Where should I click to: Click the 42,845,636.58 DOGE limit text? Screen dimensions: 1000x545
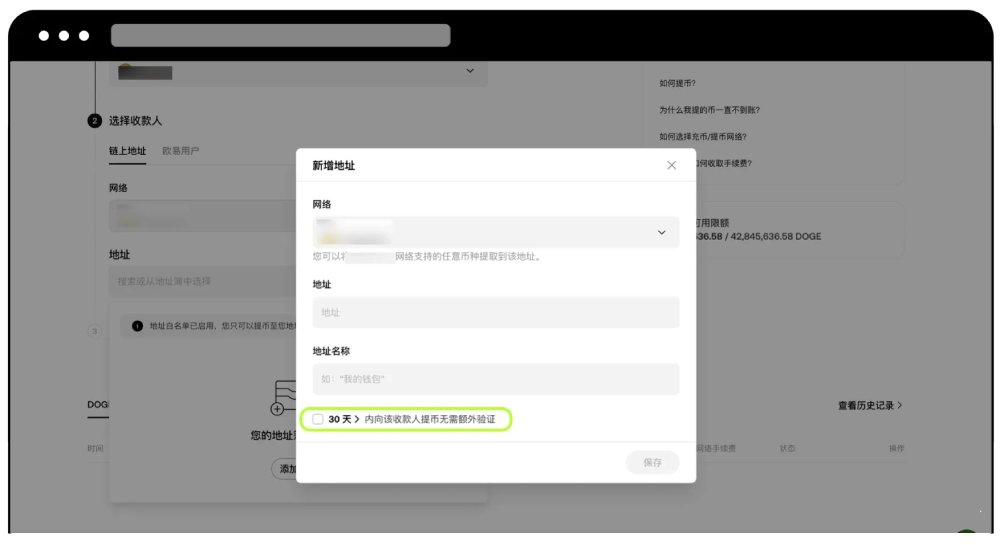tap(776, 236)
